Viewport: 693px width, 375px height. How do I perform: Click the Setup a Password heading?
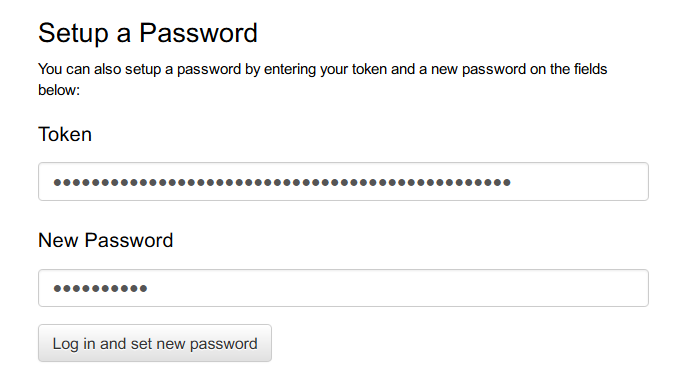tap(148, 33)
